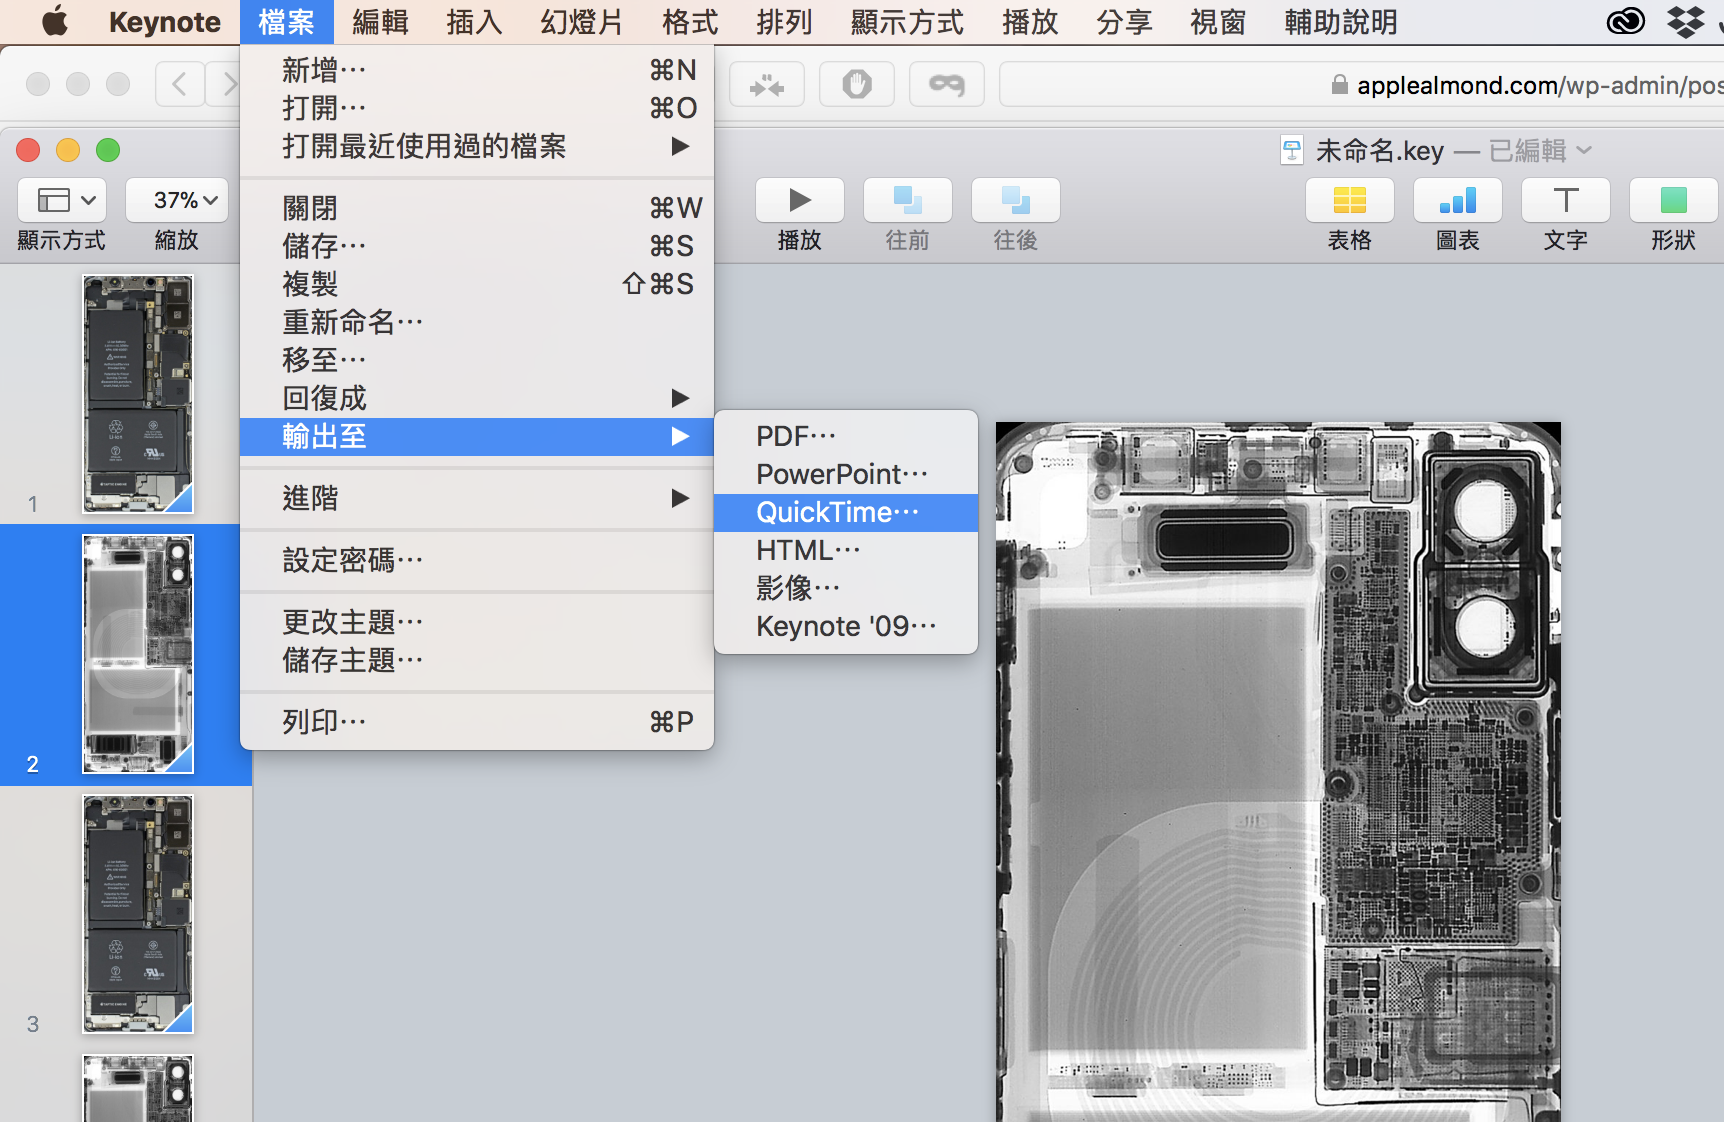Open the 檔案 menu
Screen dimensions: 1724x1122
click(286, 22)
